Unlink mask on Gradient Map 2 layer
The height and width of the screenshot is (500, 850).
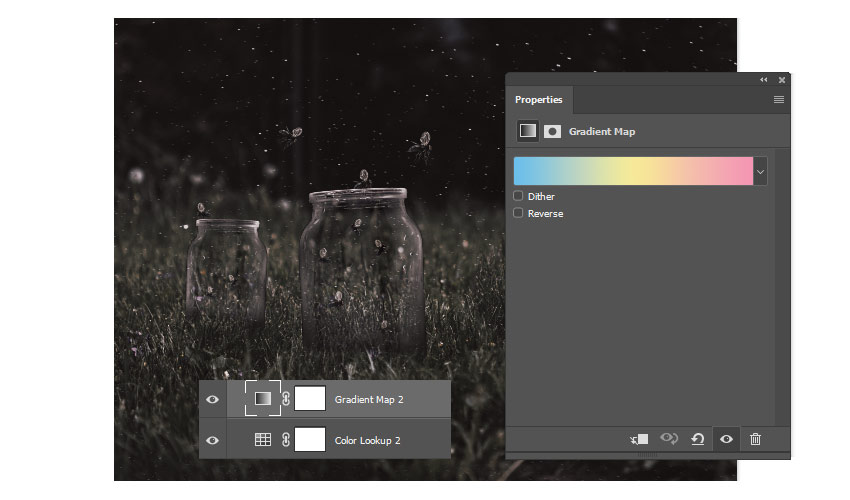point(286,399)
